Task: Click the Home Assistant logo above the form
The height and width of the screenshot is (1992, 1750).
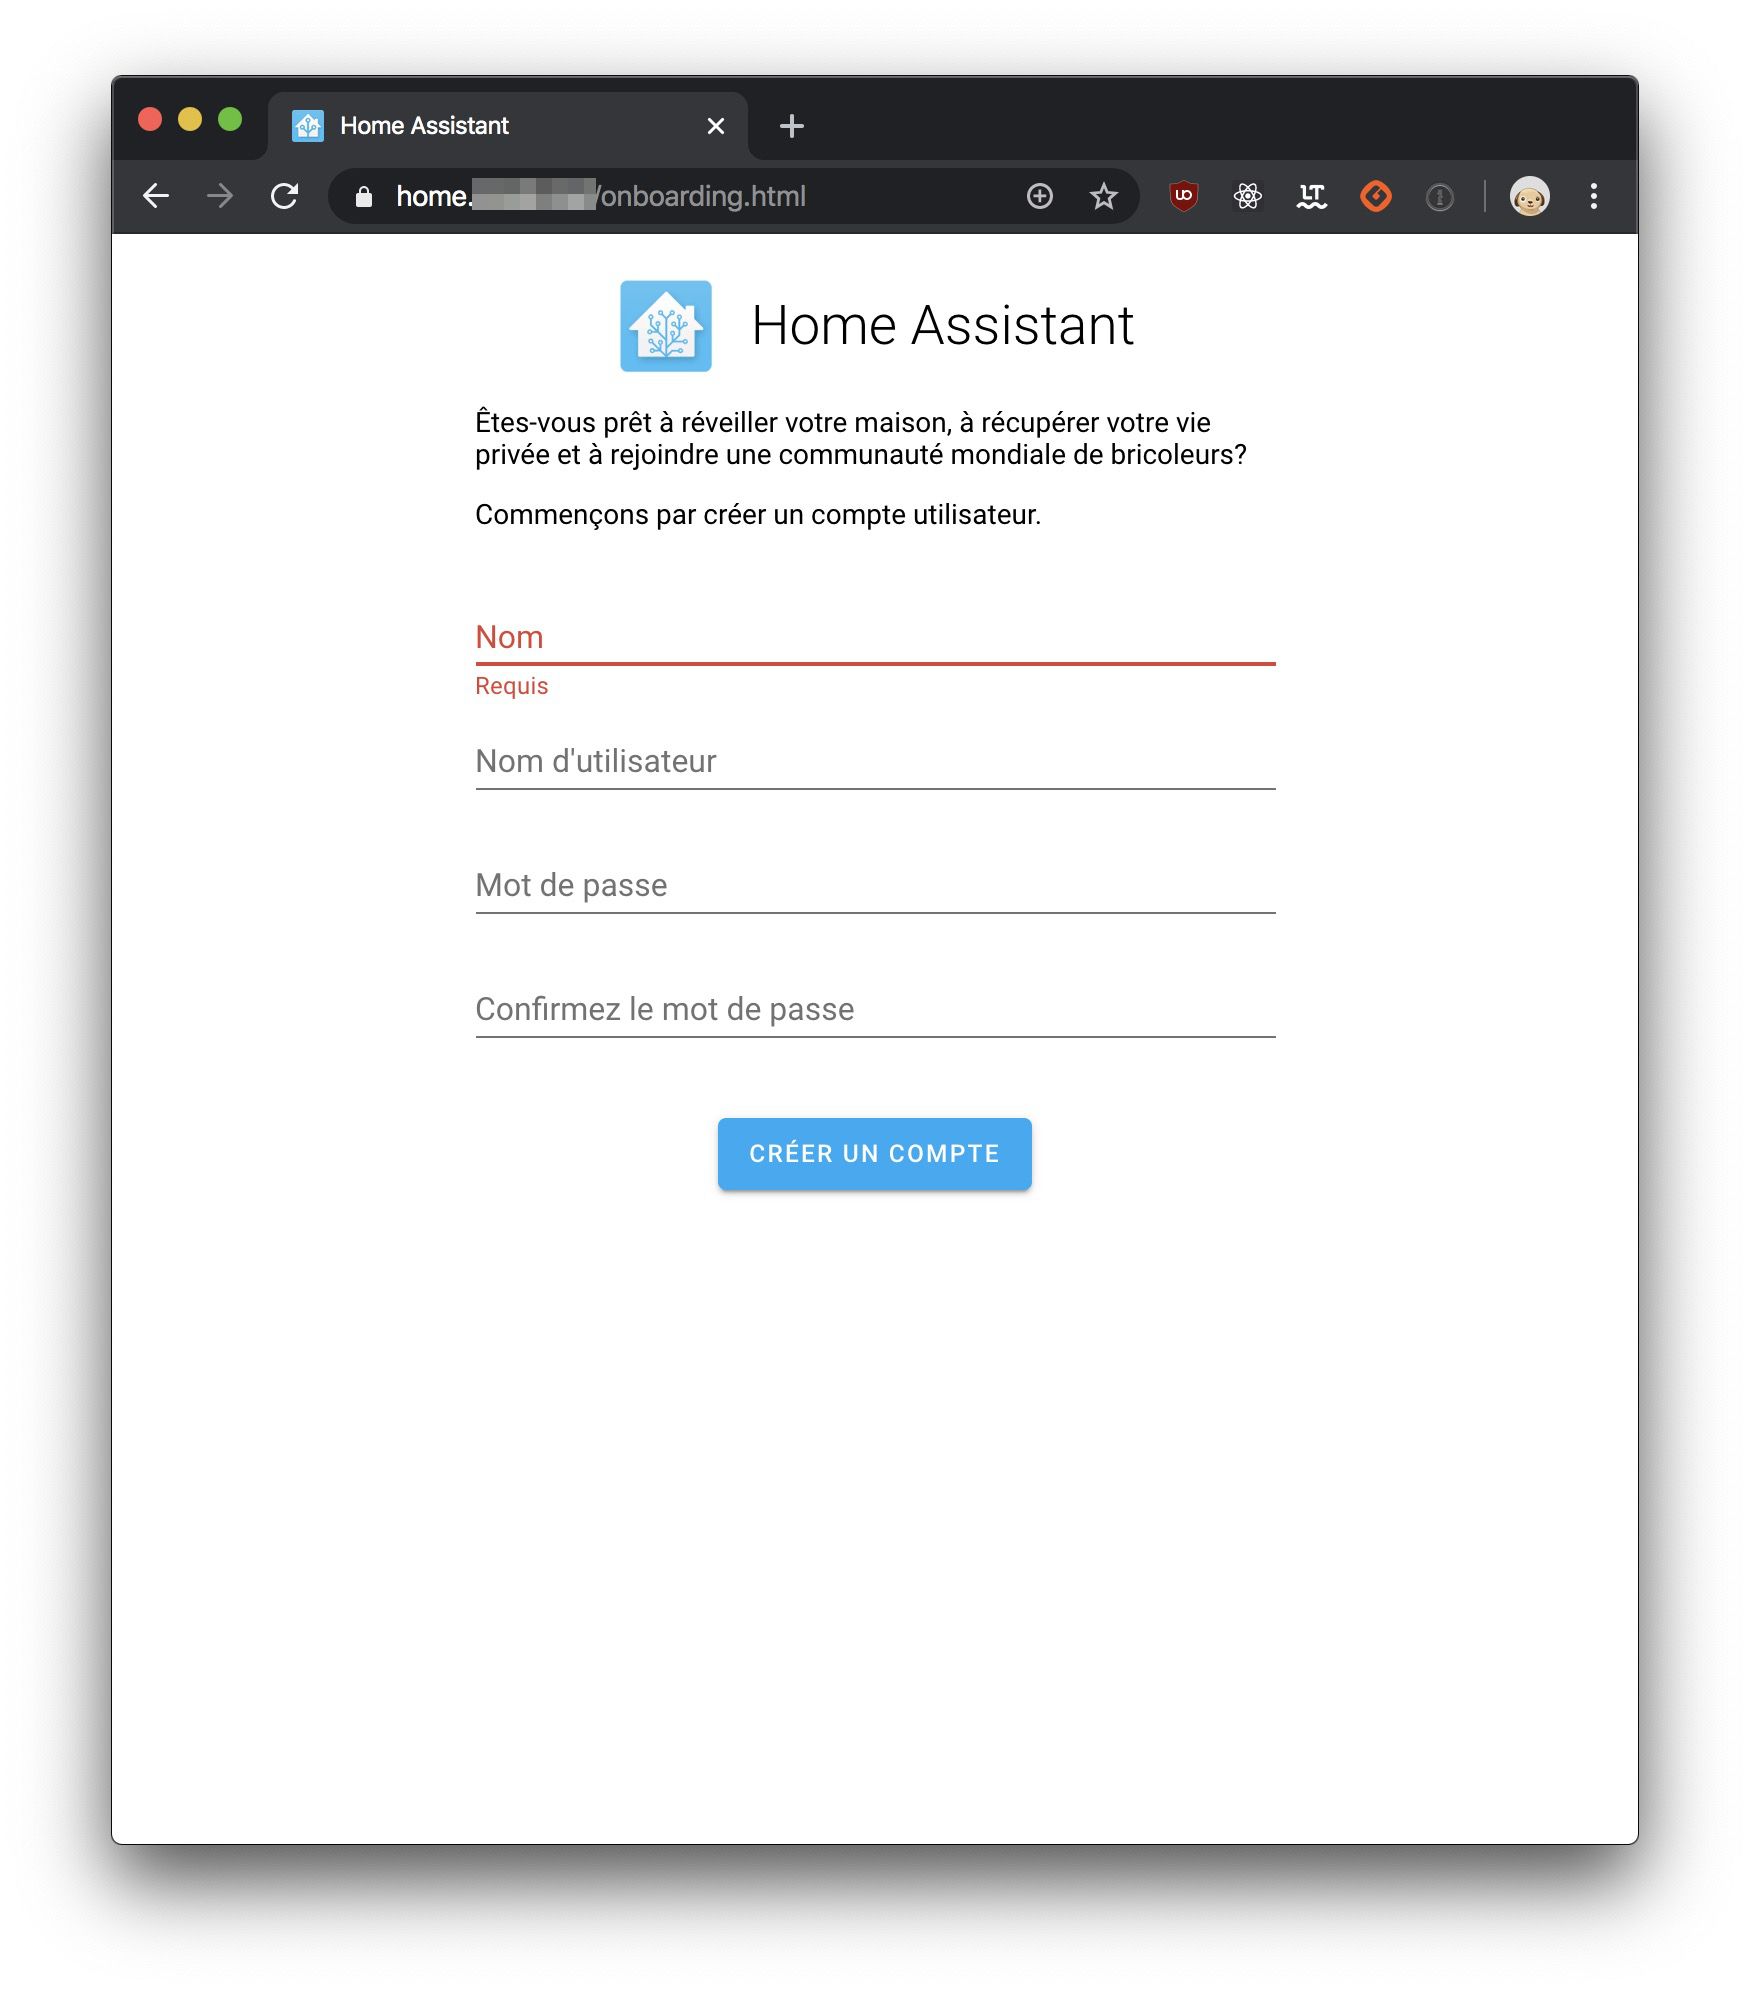Action: [x=667, y=325]
